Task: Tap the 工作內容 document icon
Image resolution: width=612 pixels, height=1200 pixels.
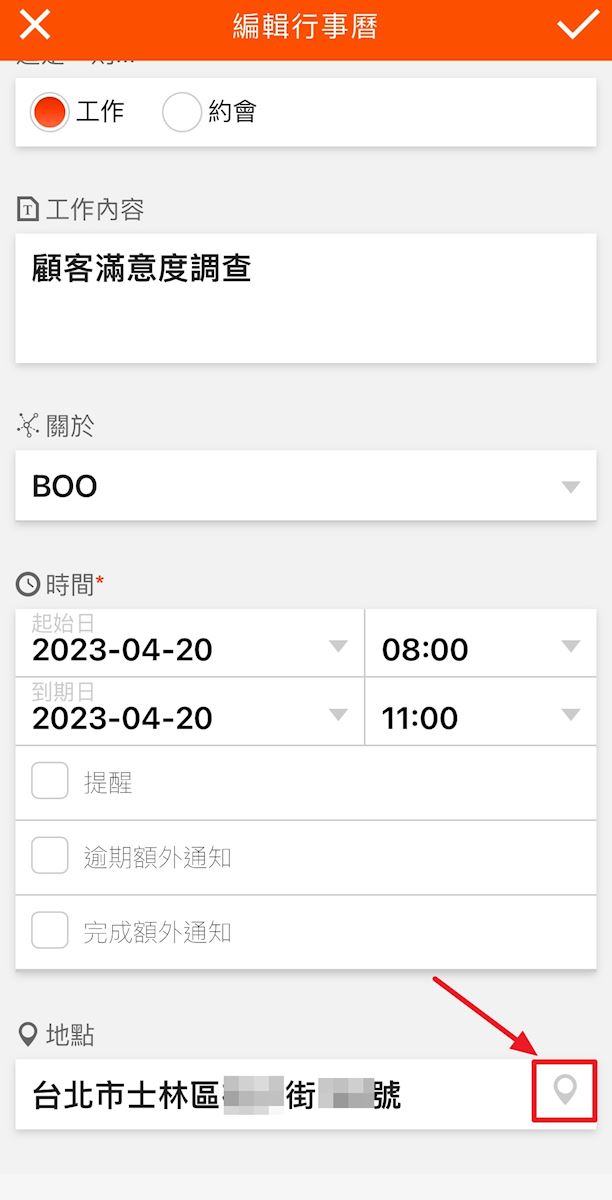Action: [28, 210]
